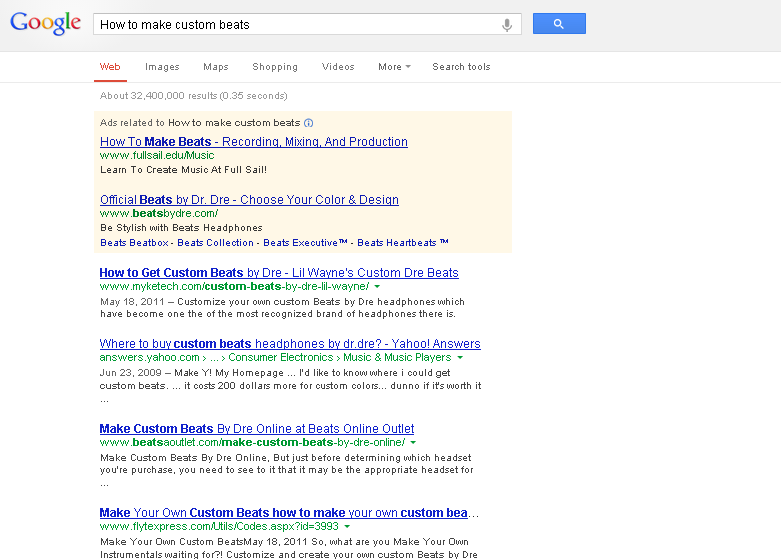781x559 pixels.
Task: Select the Web tab
Action: 110,67
